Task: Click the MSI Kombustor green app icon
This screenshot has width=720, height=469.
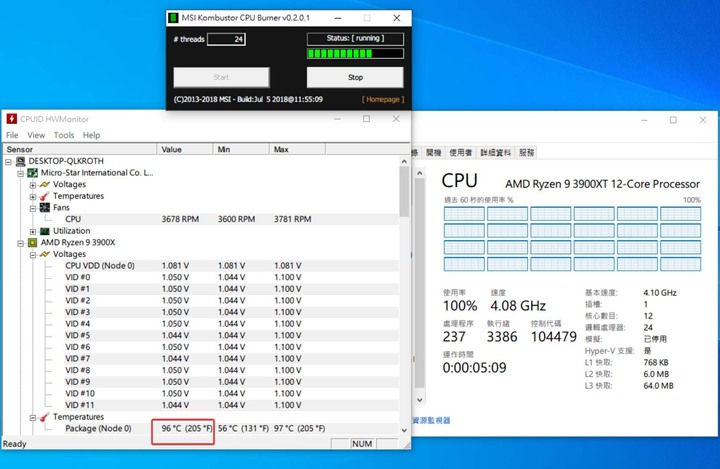Action: (x=173, y=18)
